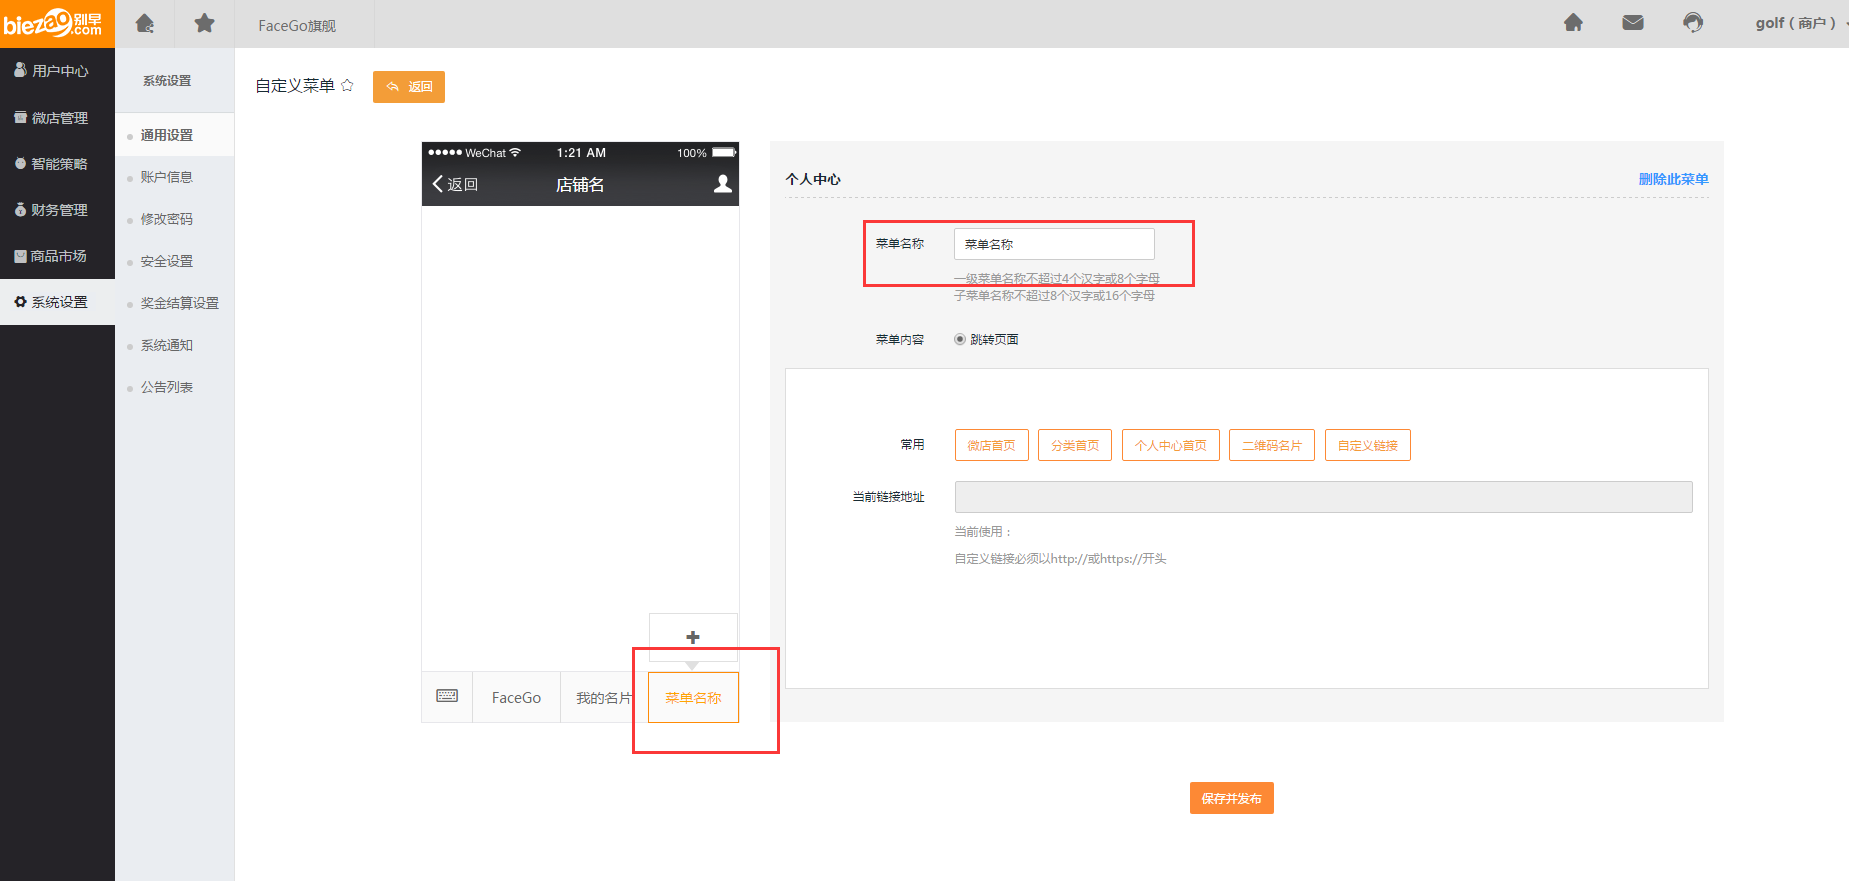Image resolution: width=1849 pixels, height=881 pixels.
Task: Choose the 二维码名片 link option
Action: [x=1271, y=445]
